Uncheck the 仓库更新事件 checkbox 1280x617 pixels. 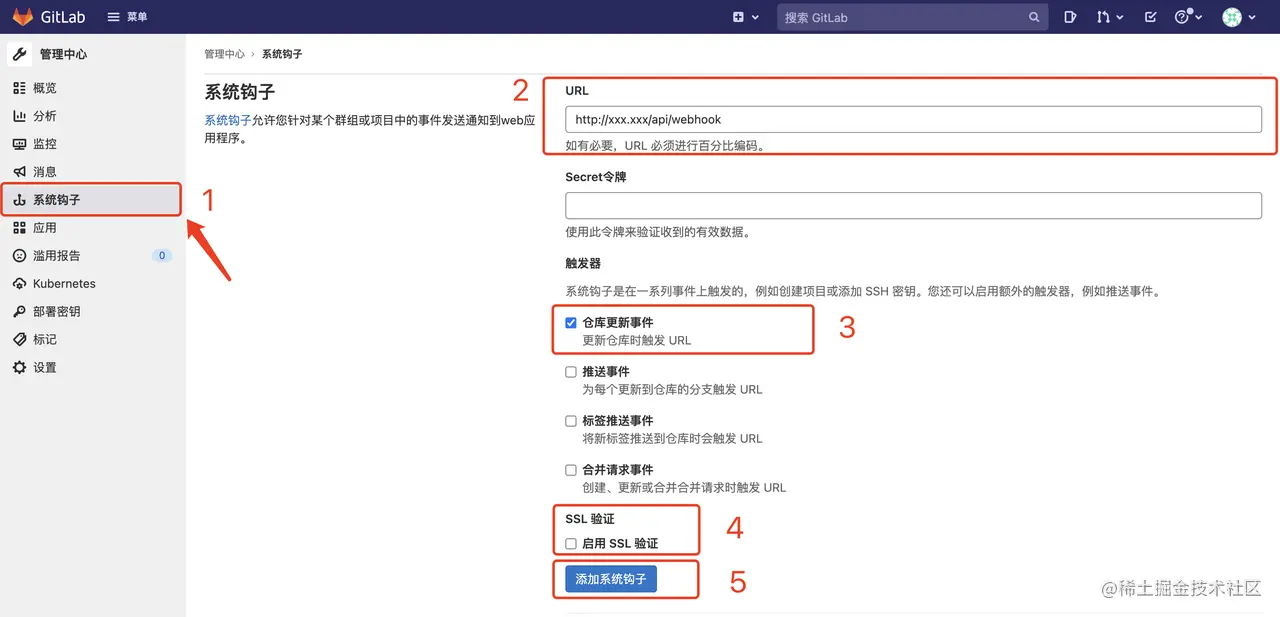pyautogui.click(x=571, y=323)
